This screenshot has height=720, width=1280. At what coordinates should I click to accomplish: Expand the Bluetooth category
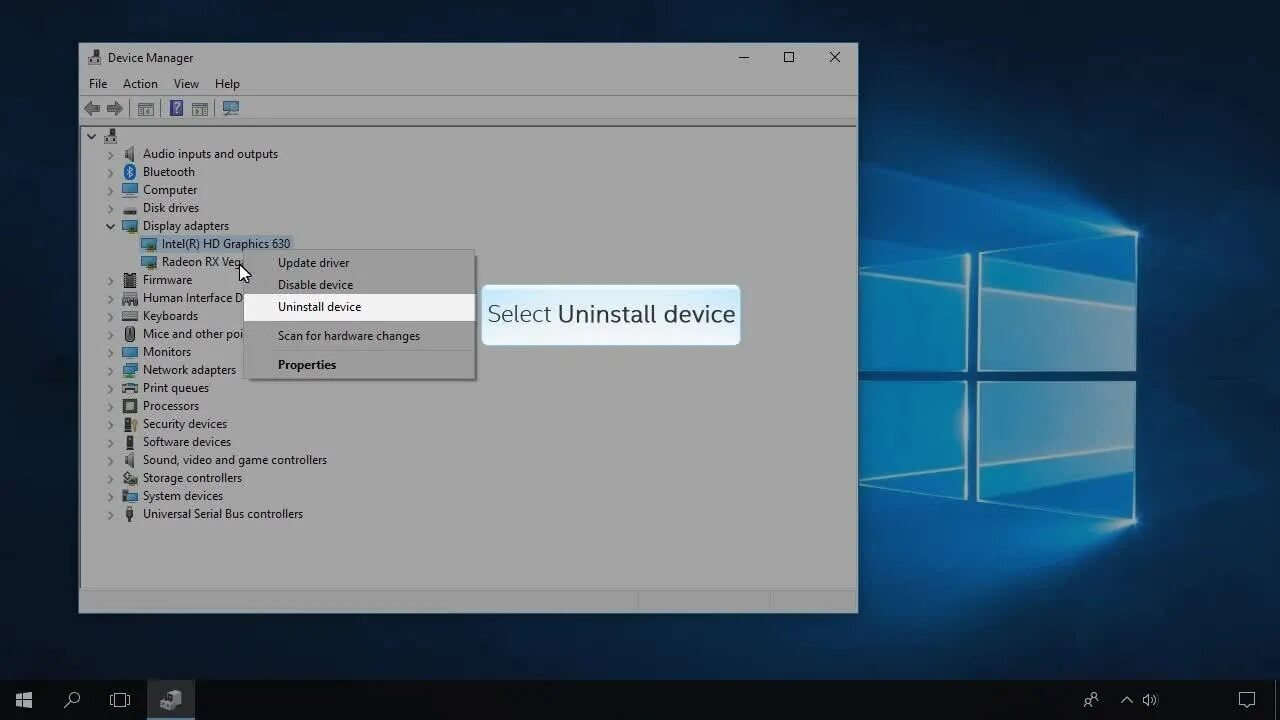pos(111,172)
